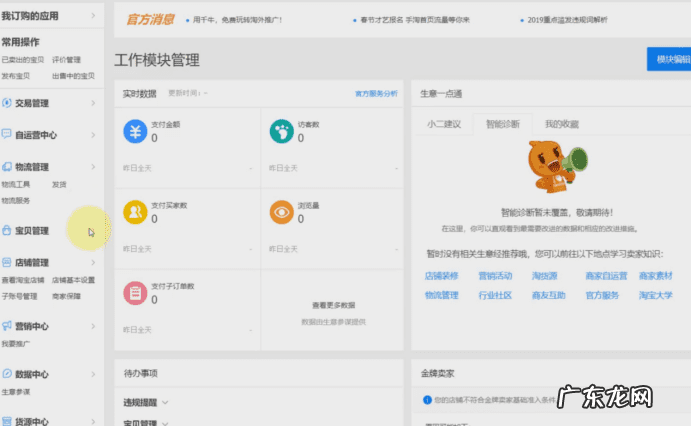Expand the 营销中心 chevron
691x426 pixels.
[93, 326]
